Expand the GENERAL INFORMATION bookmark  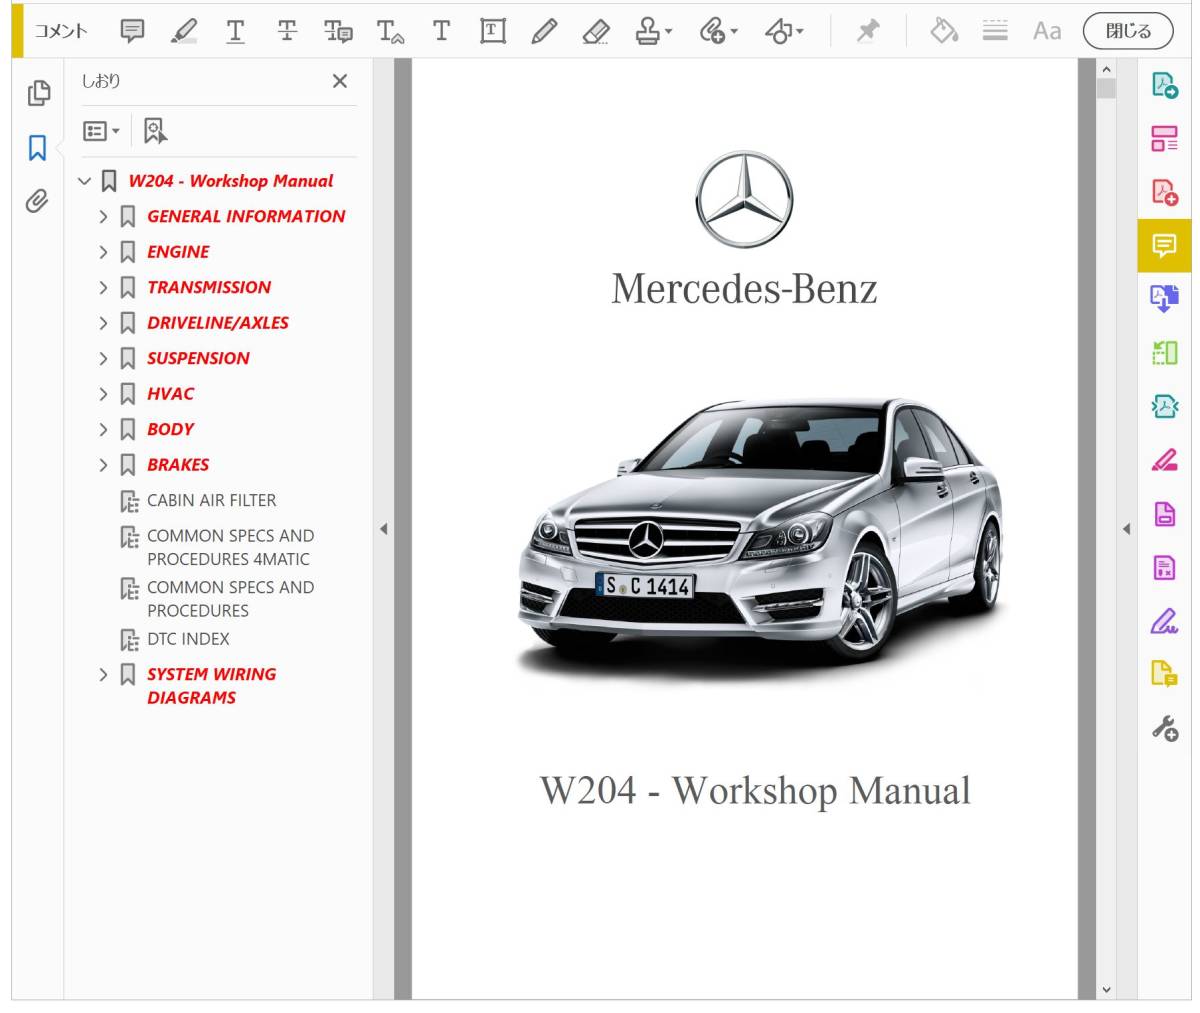coord(103,216)
